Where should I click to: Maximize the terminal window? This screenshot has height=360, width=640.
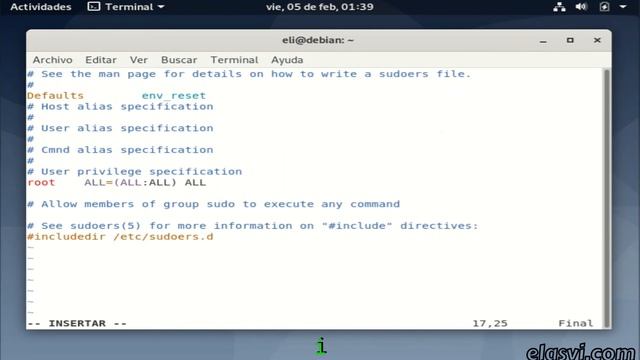coord(570,40)
